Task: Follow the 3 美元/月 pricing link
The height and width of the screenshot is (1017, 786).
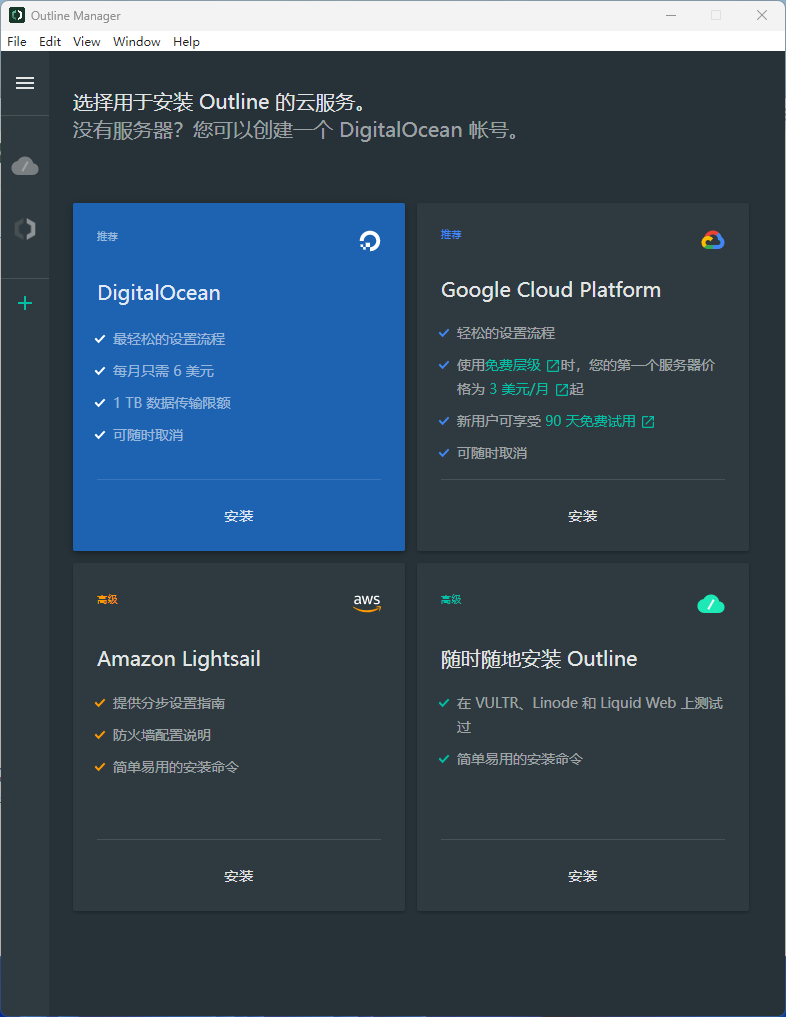Action: (520, 389)
